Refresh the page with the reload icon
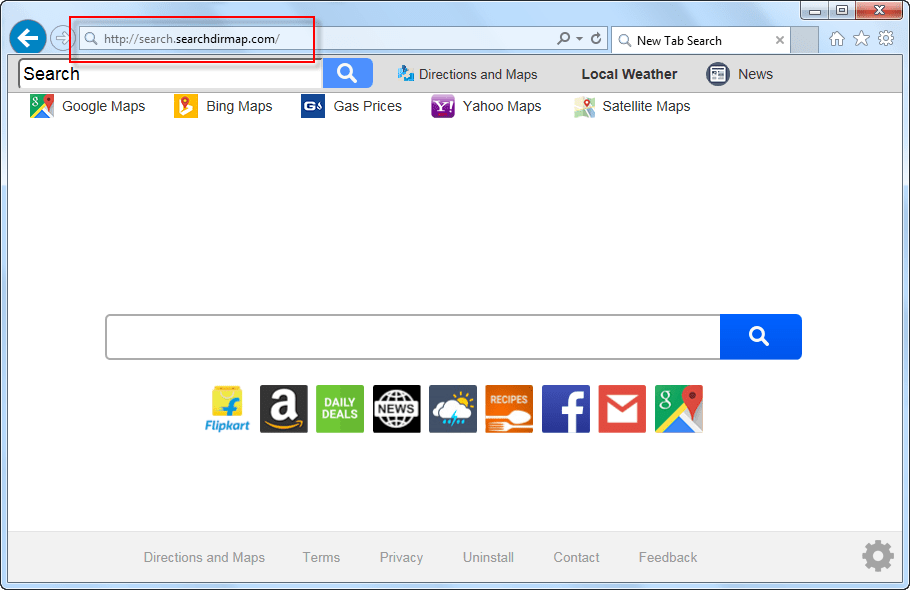This screenshot has width=910, height=590. click(596, 39)
